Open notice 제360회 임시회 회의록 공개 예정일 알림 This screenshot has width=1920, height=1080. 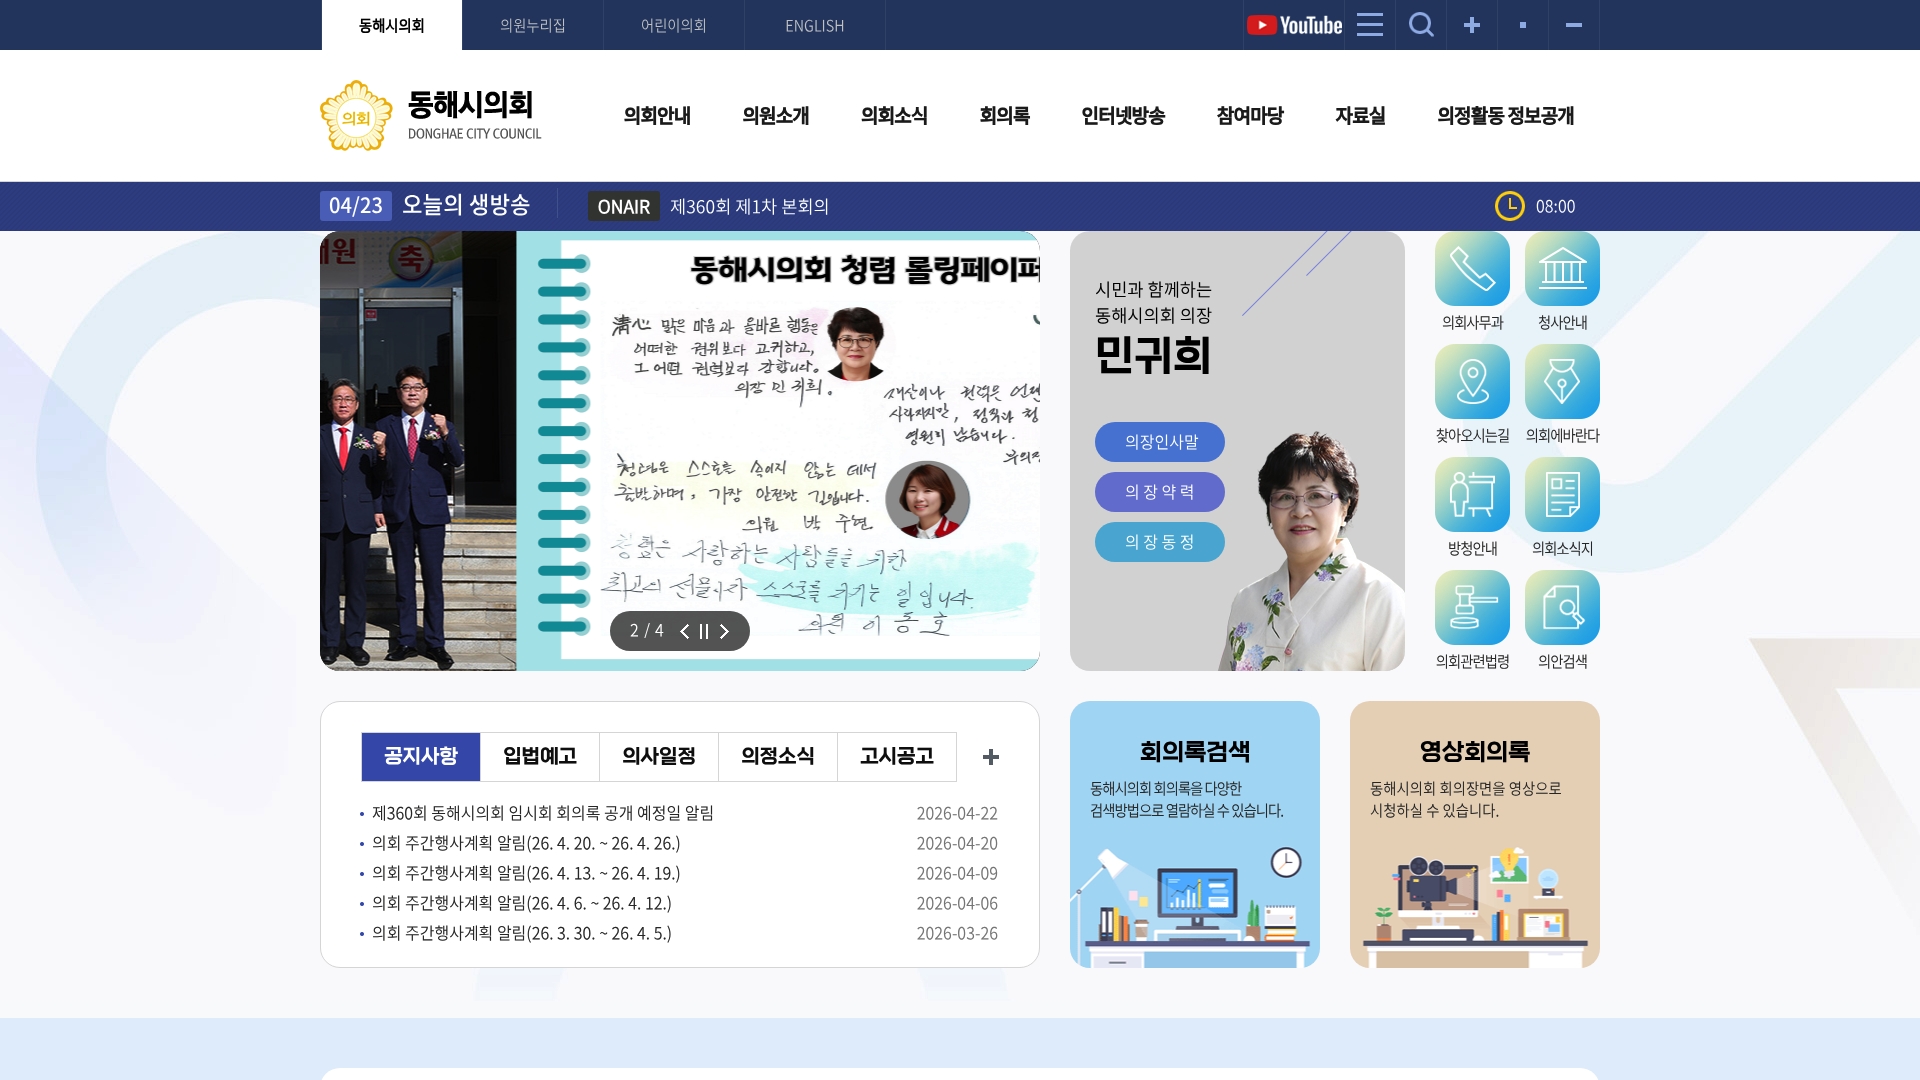[x=543, y=813]
